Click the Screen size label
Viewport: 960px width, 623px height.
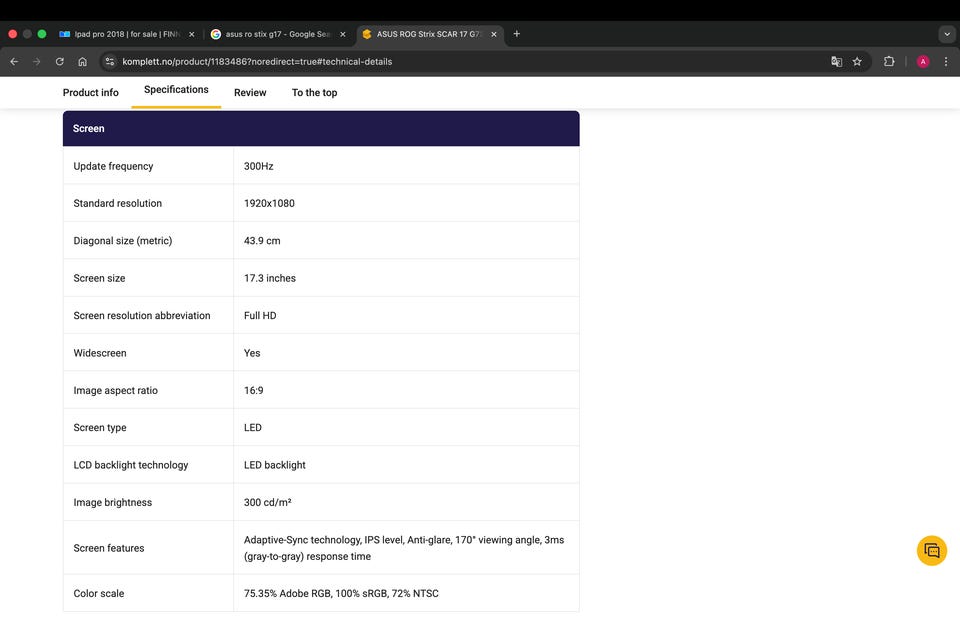click(x=99, y=278)
